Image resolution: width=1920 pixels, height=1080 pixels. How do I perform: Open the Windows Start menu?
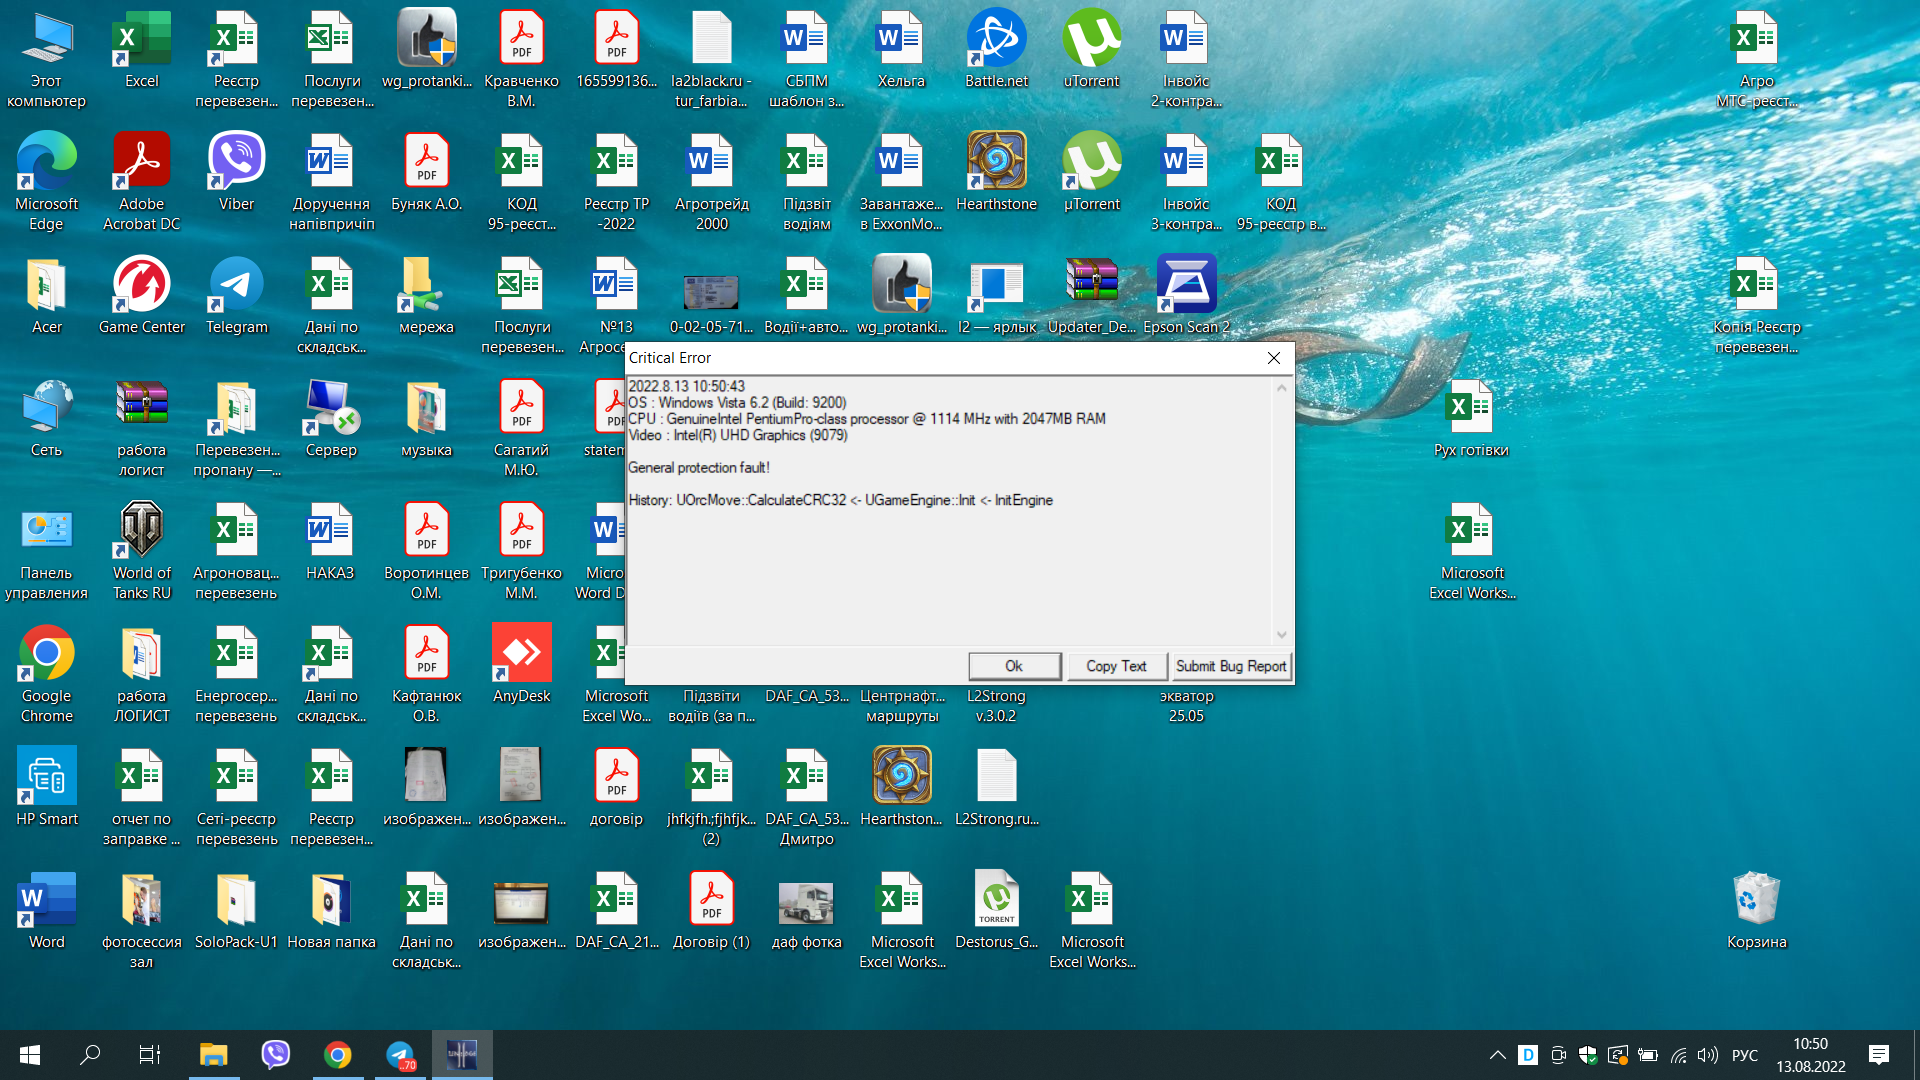(30, 1055)
